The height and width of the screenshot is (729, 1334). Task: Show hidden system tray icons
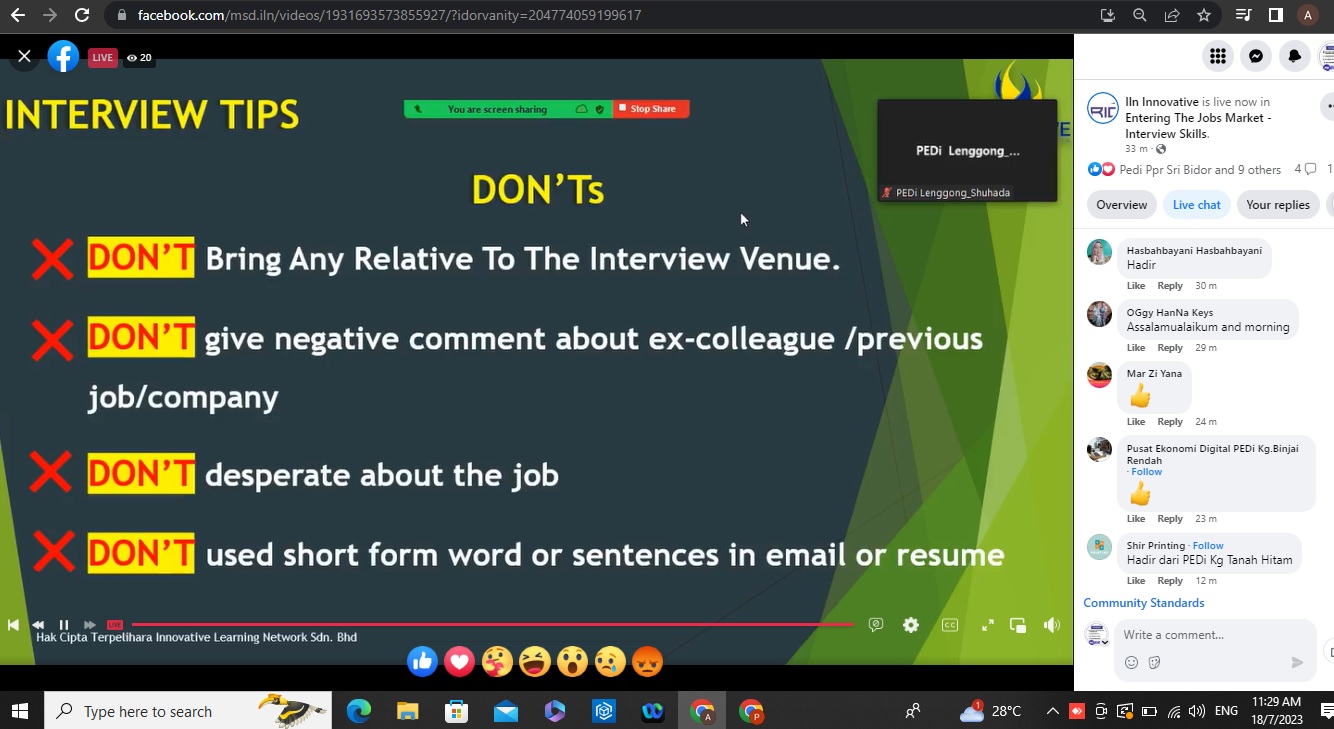click(x=1052, y=711)
